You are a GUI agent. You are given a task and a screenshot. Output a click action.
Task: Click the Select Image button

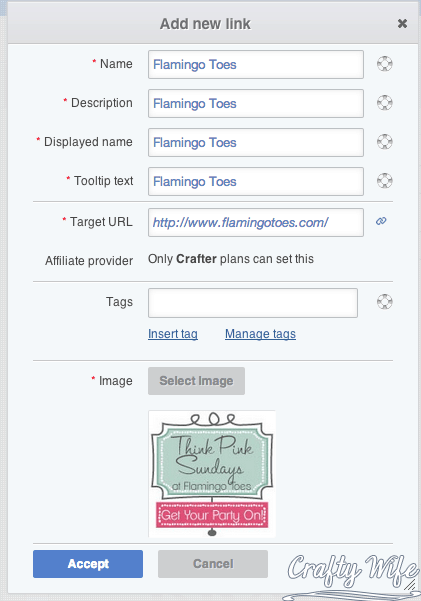pos(196,381)
